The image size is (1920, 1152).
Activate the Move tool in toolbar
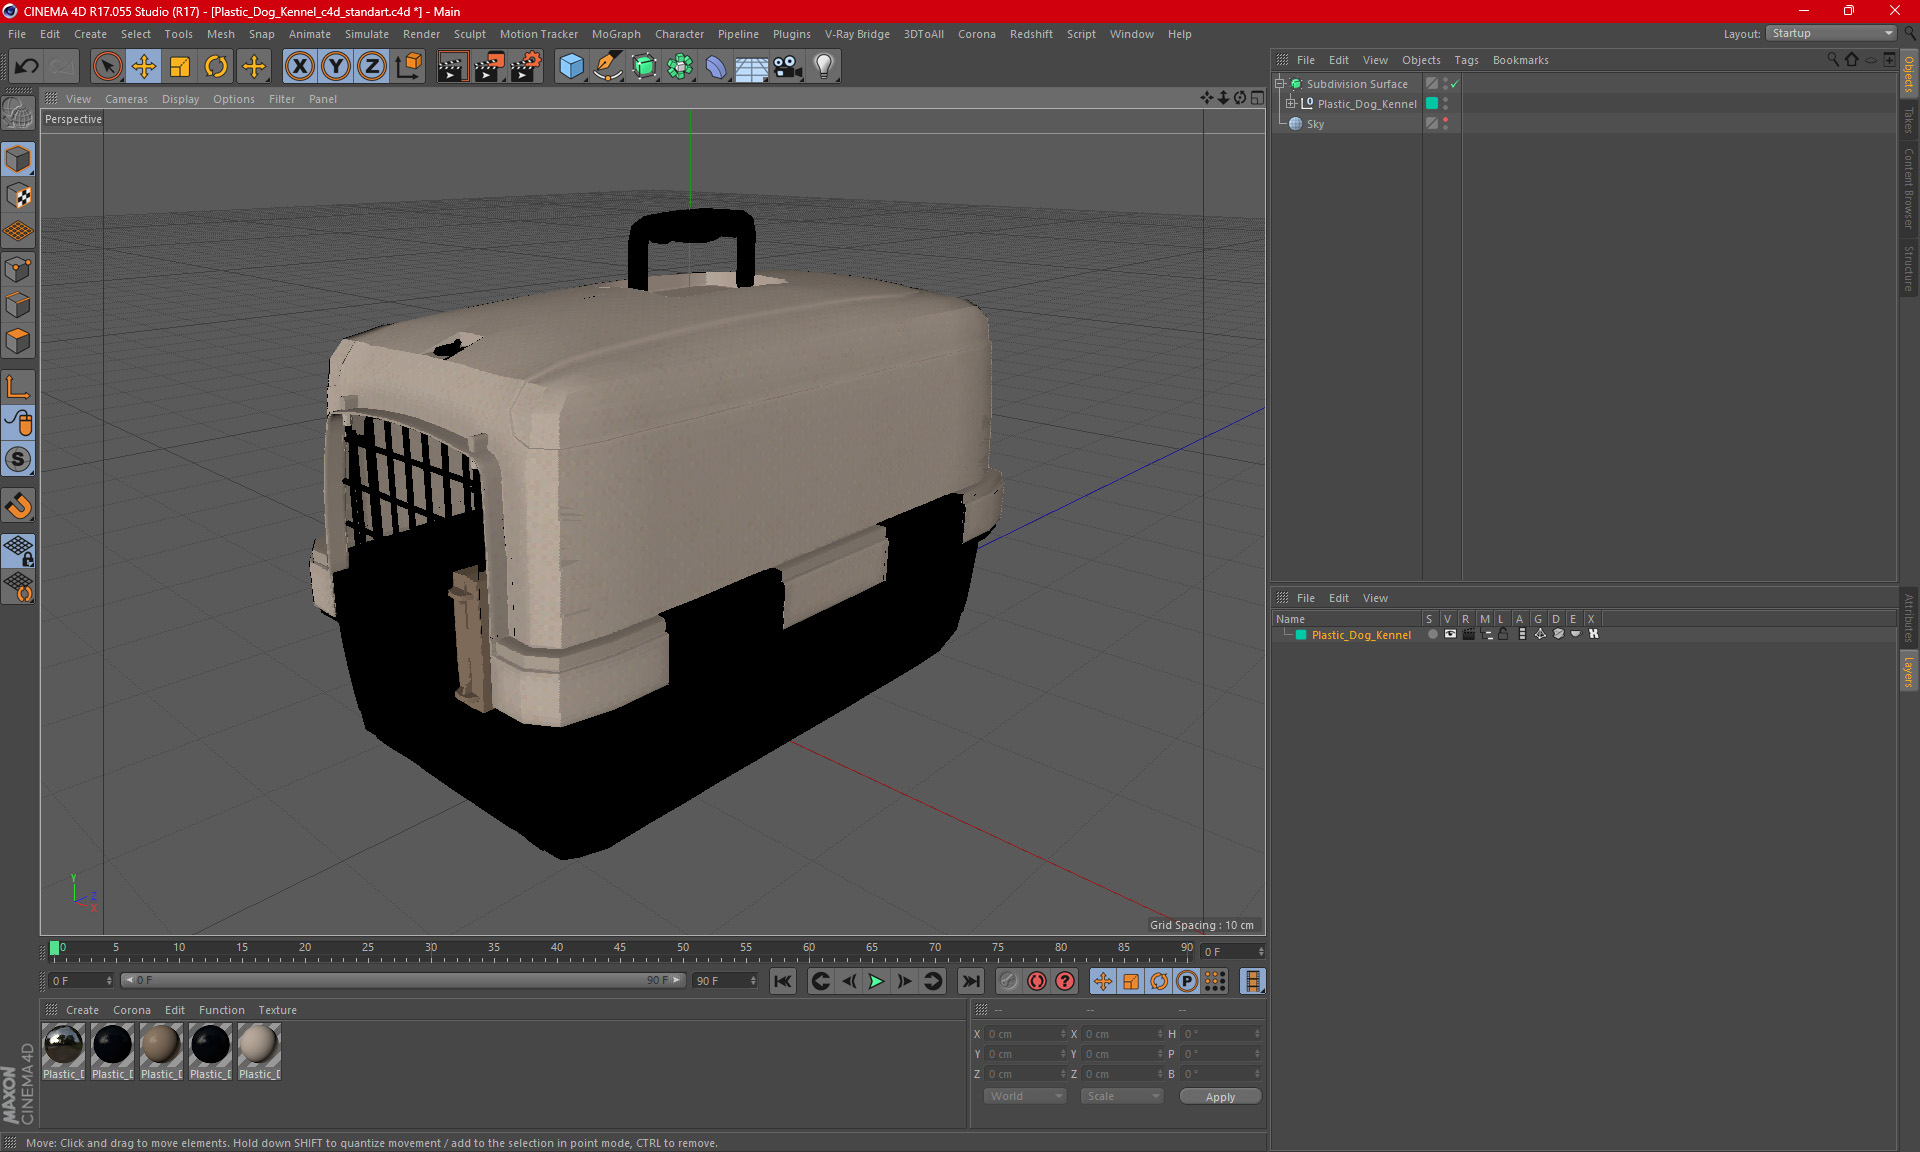click(144, 67)
